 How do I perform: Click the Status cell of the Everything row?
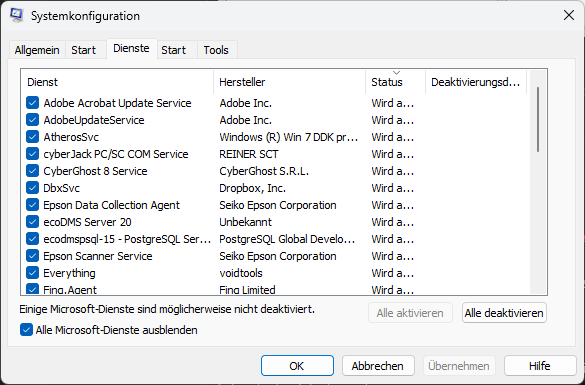point(392,273)
